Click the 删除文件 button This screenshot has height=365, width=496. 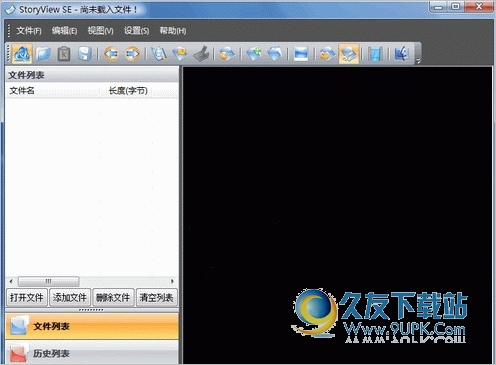pyautogui.click(x=113, y=297)
